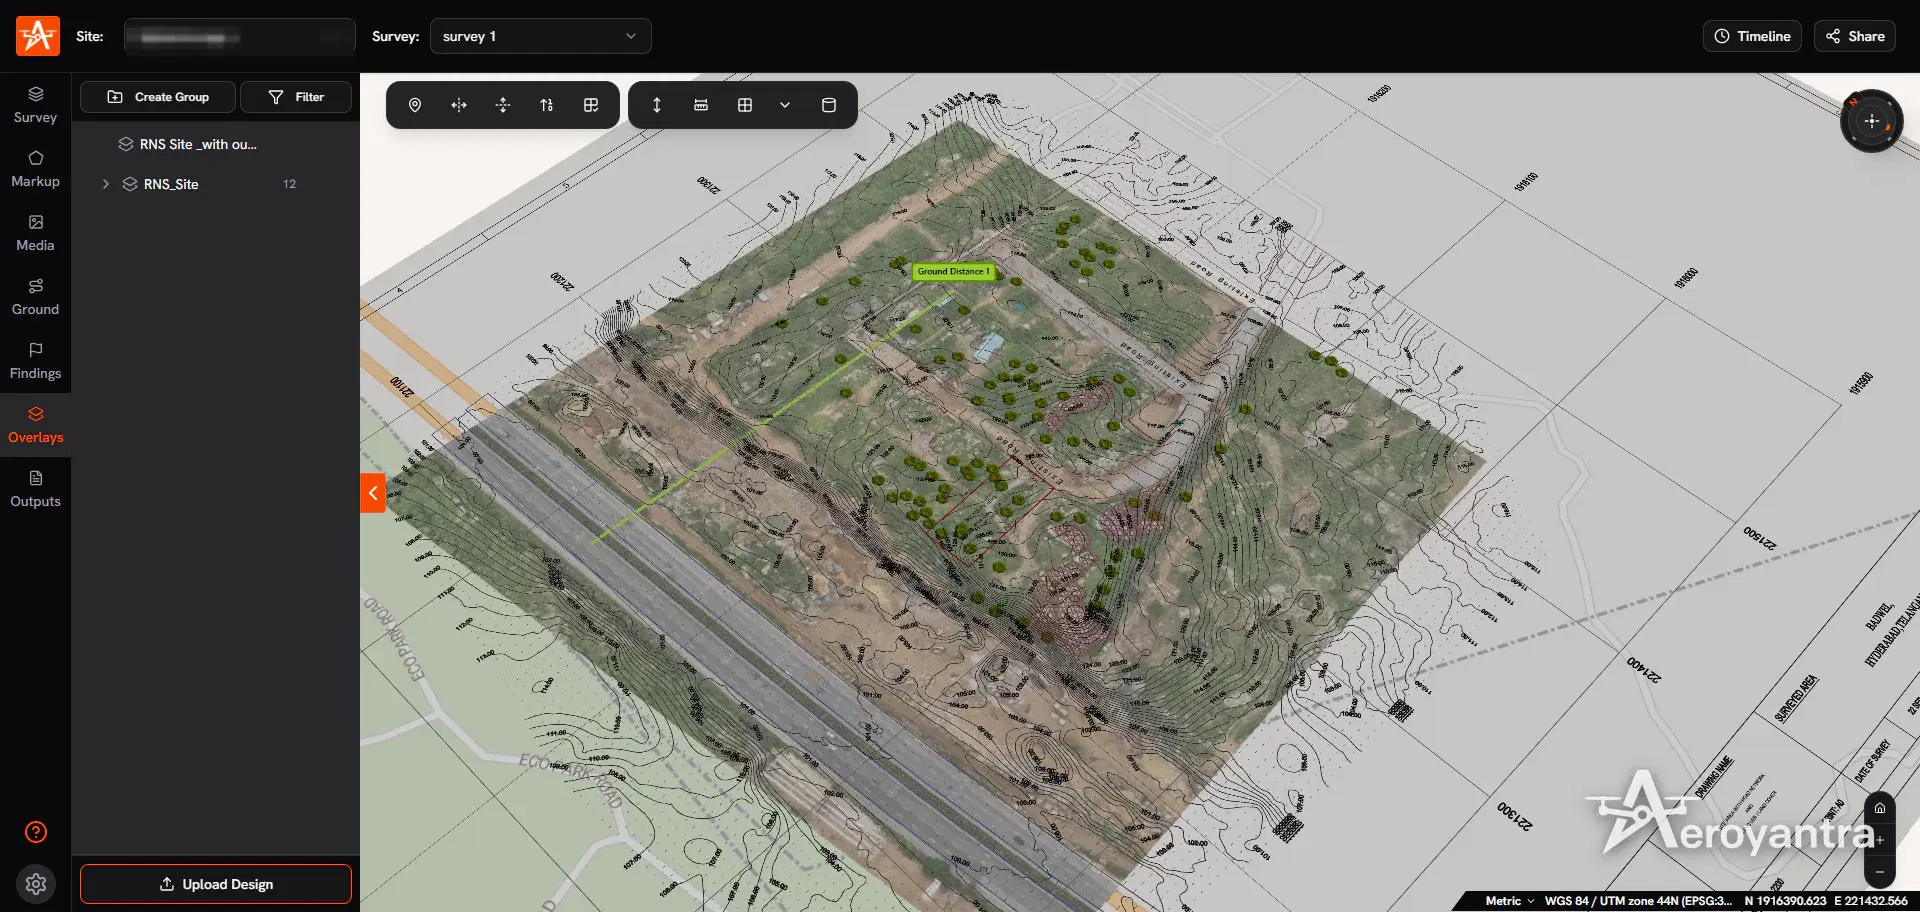Click the Filter button
Screen dimensions: 1920x912
[296, 97]
